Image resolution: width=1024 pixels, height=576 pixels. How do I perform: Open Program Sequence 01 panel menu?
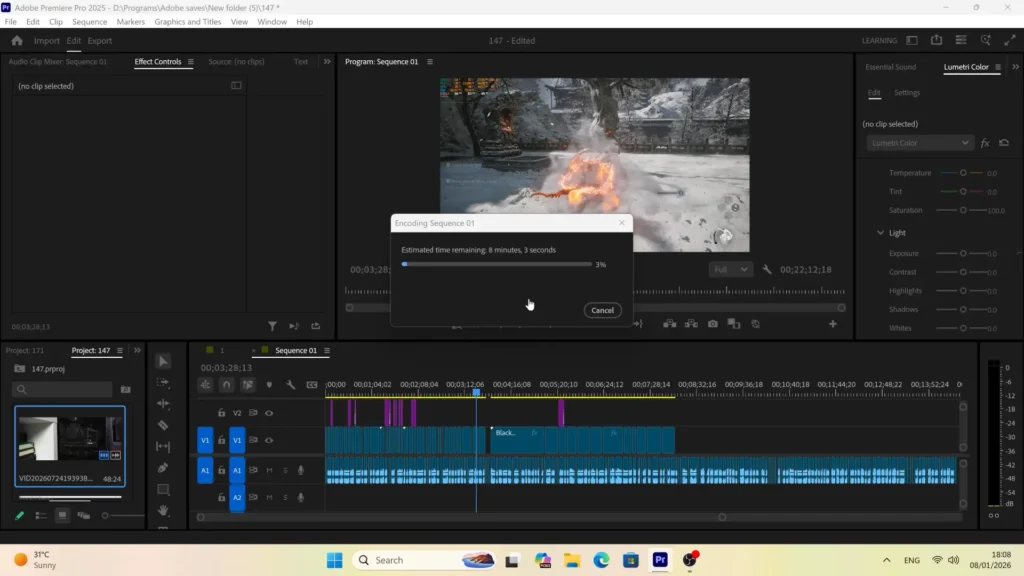pyautogui.click(x=430, y=62)
